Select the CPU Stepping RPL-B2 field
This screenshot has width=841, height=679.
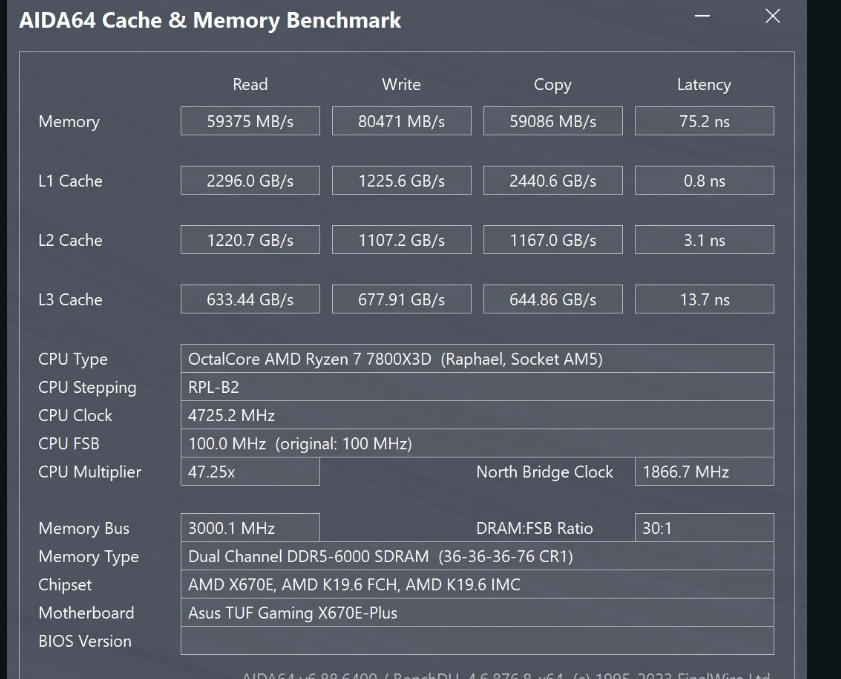(x=477, y=387)
